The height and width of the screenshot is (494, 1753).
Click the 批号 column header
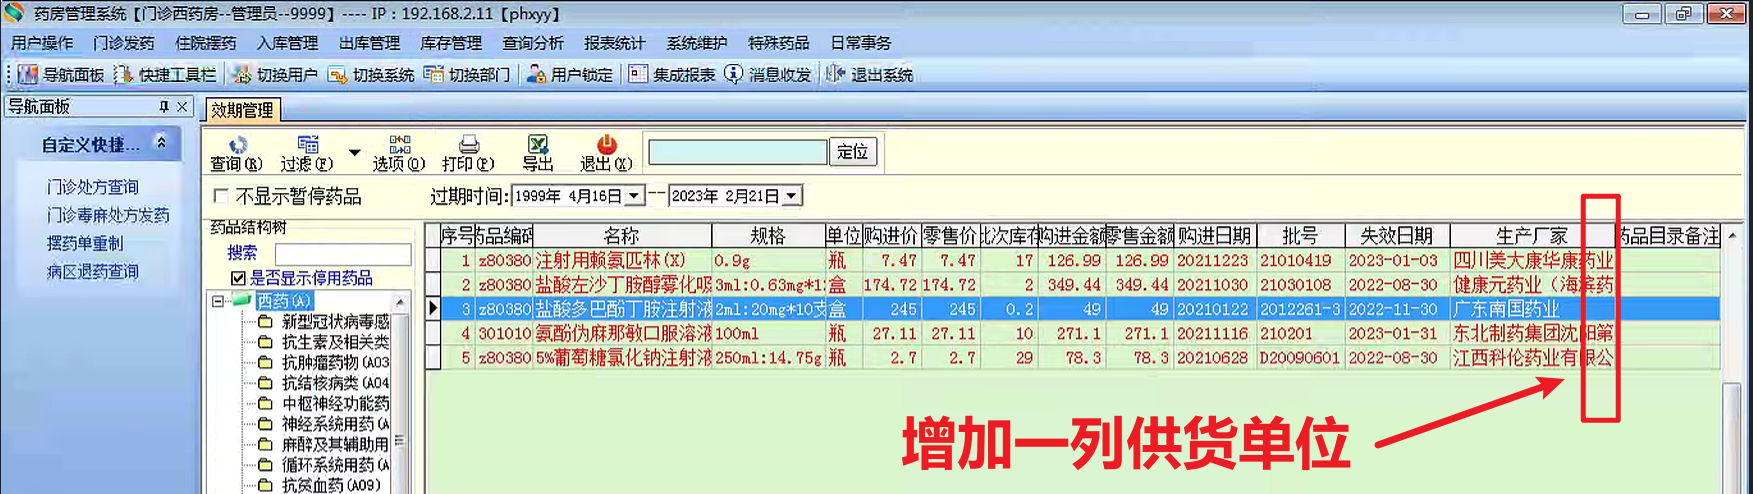click(x=1300, y=236)
